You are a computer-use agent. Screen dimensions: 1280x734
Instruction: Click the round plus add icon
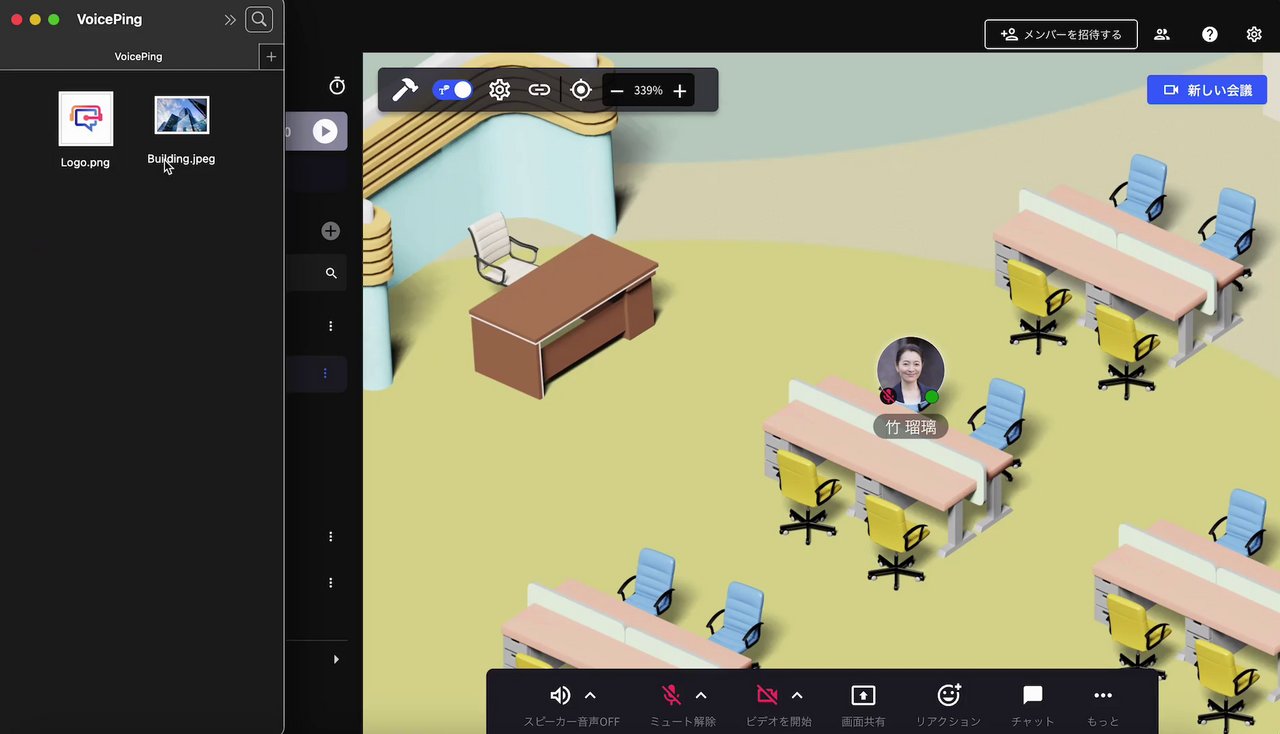(331, 231)
